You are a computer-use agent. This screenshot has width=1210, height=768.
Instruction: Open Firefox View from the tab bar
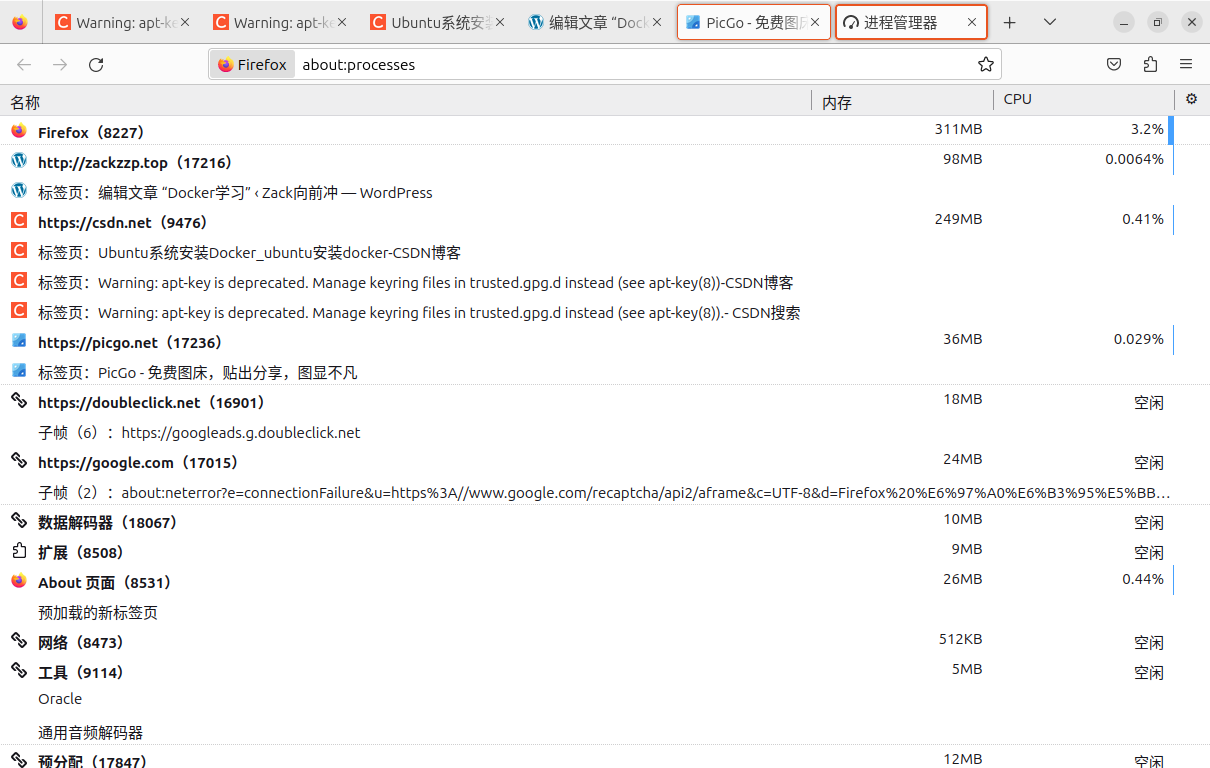(20, 22)
